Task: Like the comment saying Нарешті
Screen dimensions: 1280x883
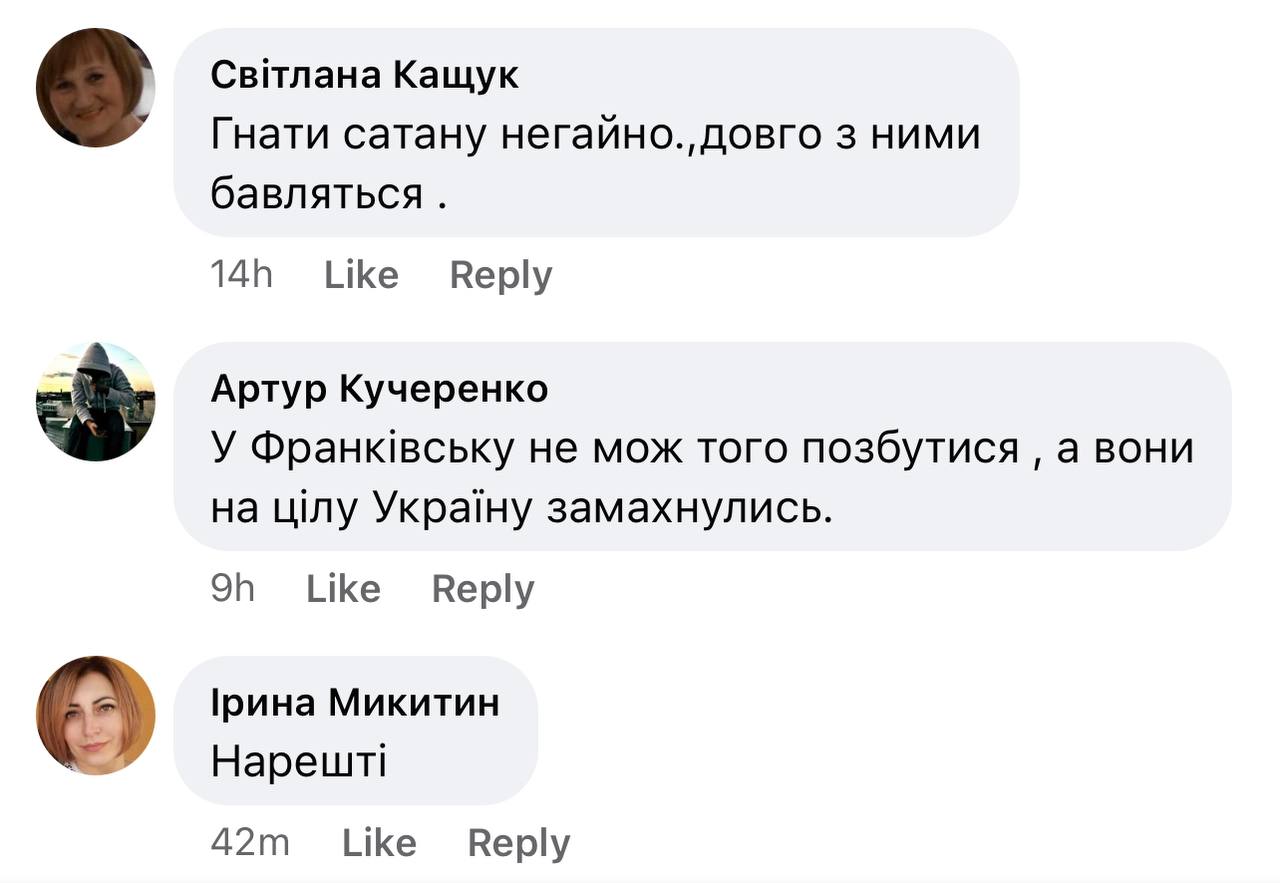Action: (x=379, y=843)
